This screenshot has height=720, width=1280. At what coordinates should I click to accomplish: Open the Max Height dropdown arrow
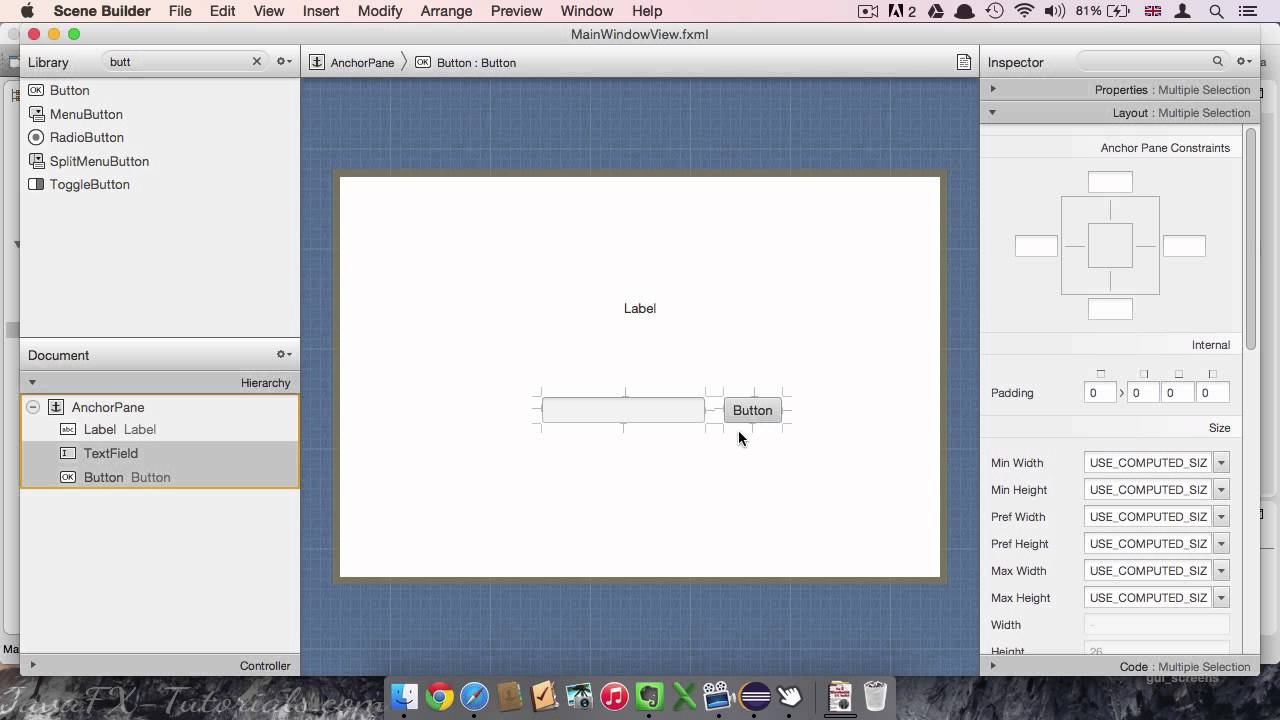1221,598
